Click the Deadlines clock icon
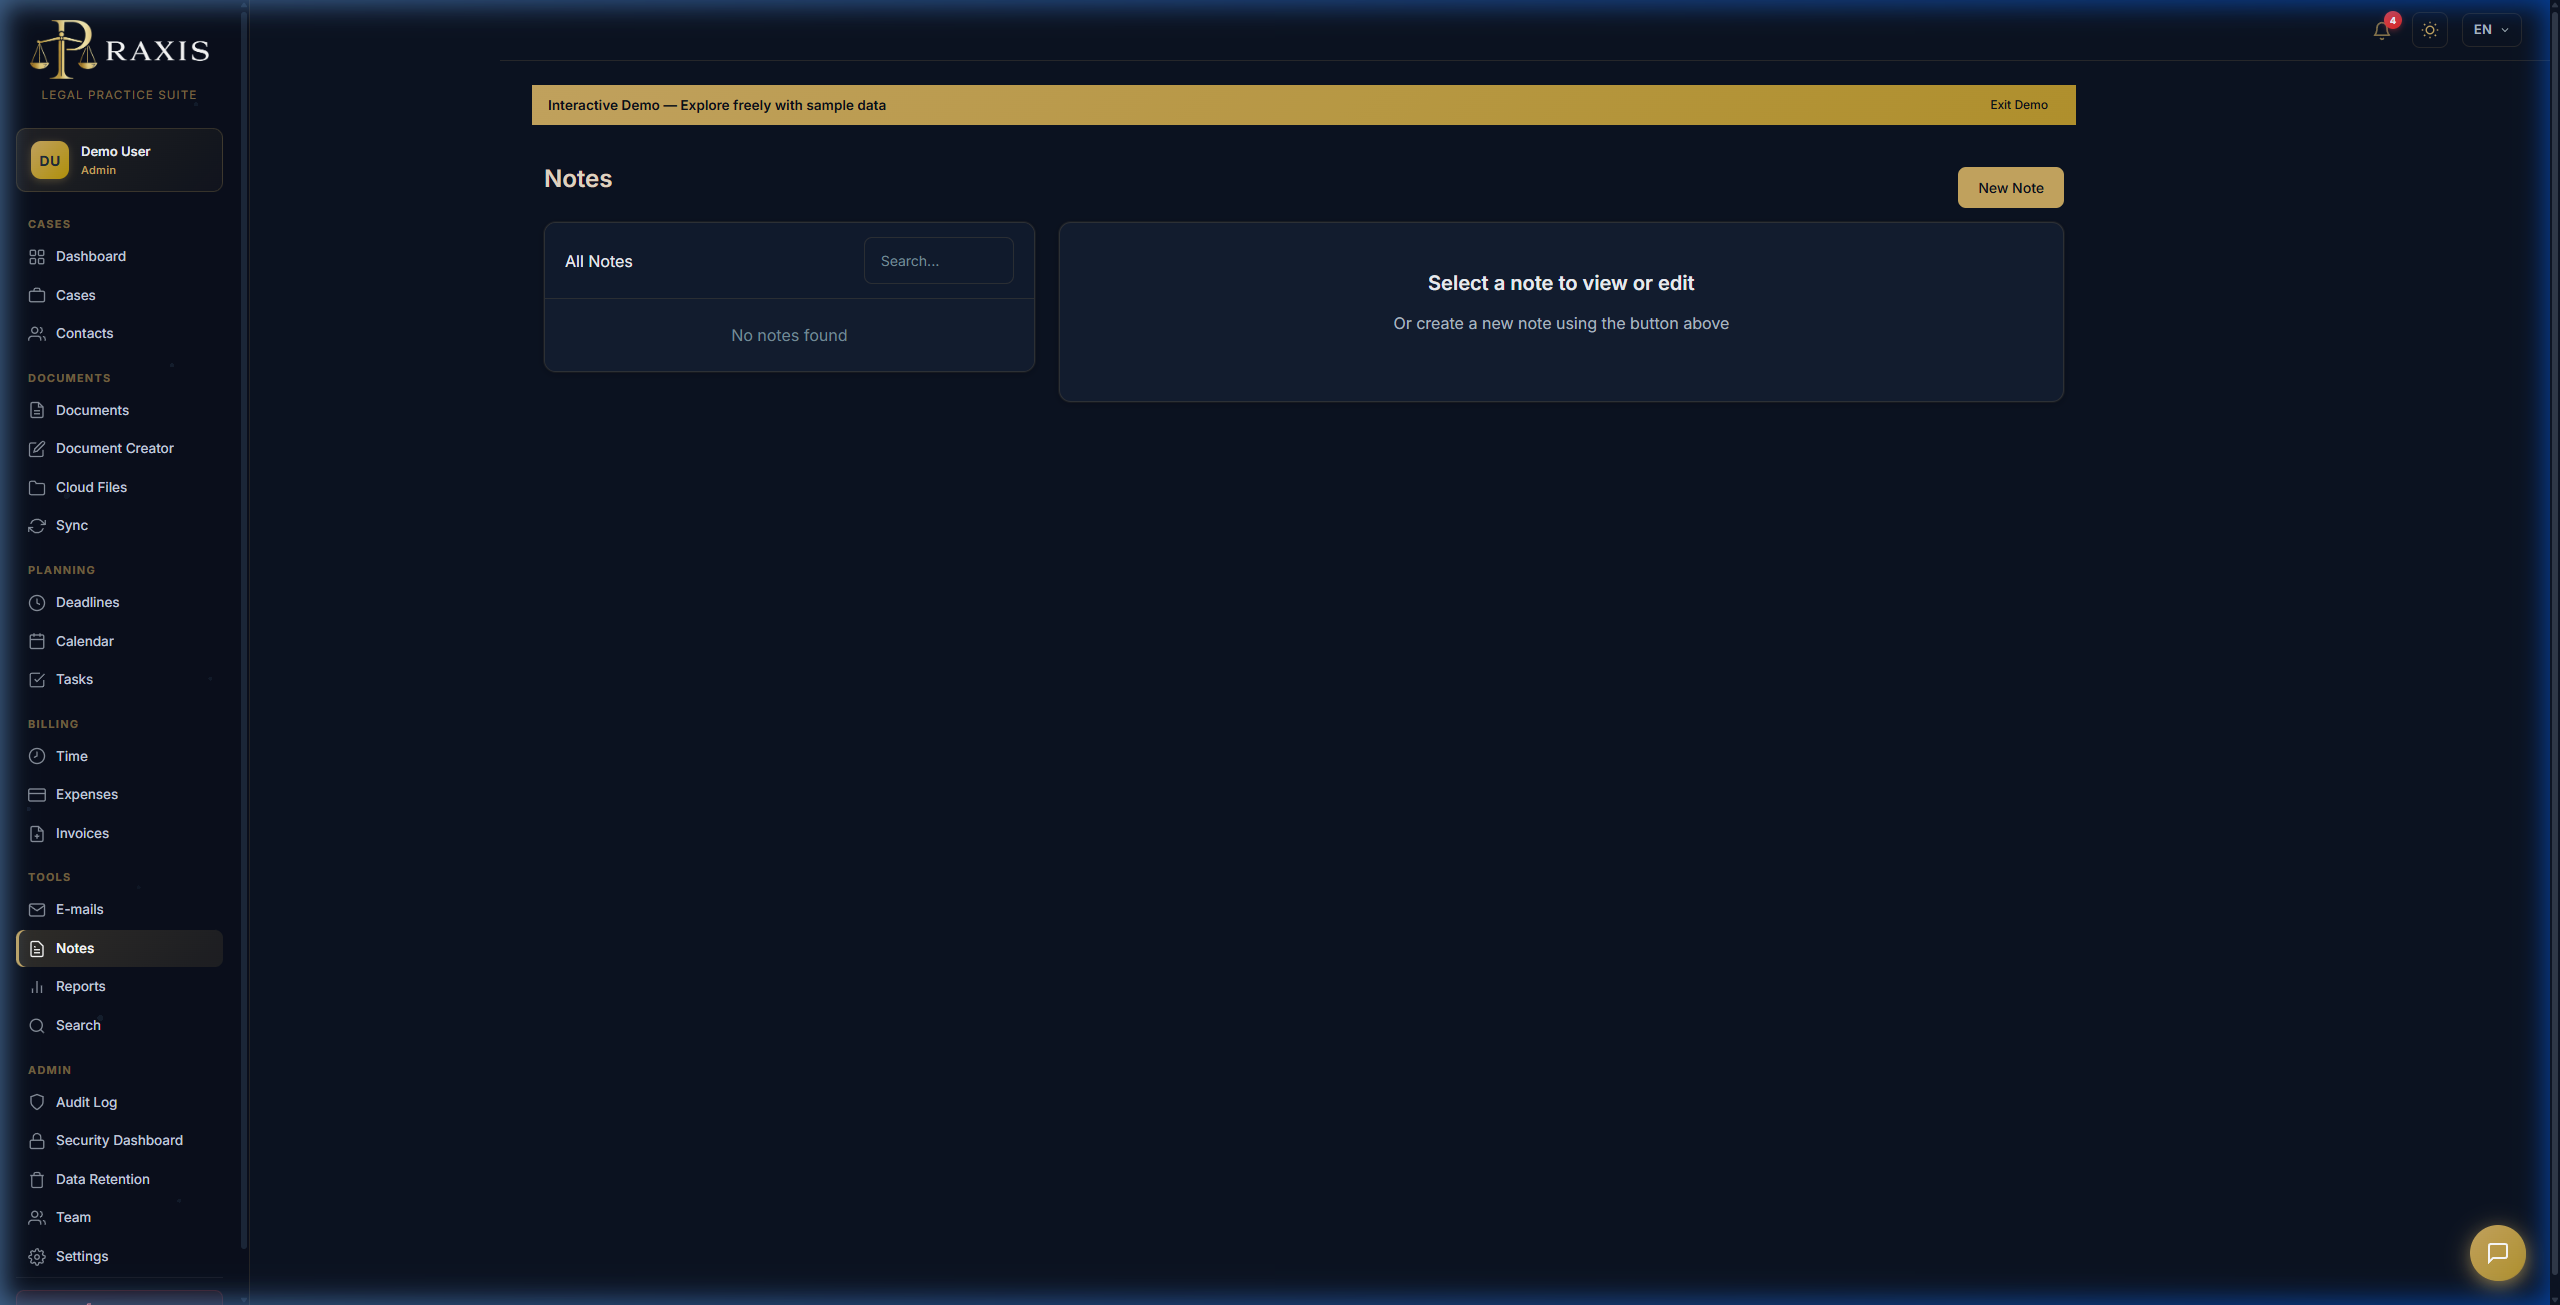2560x1305 pixels. tap(37, 603)
